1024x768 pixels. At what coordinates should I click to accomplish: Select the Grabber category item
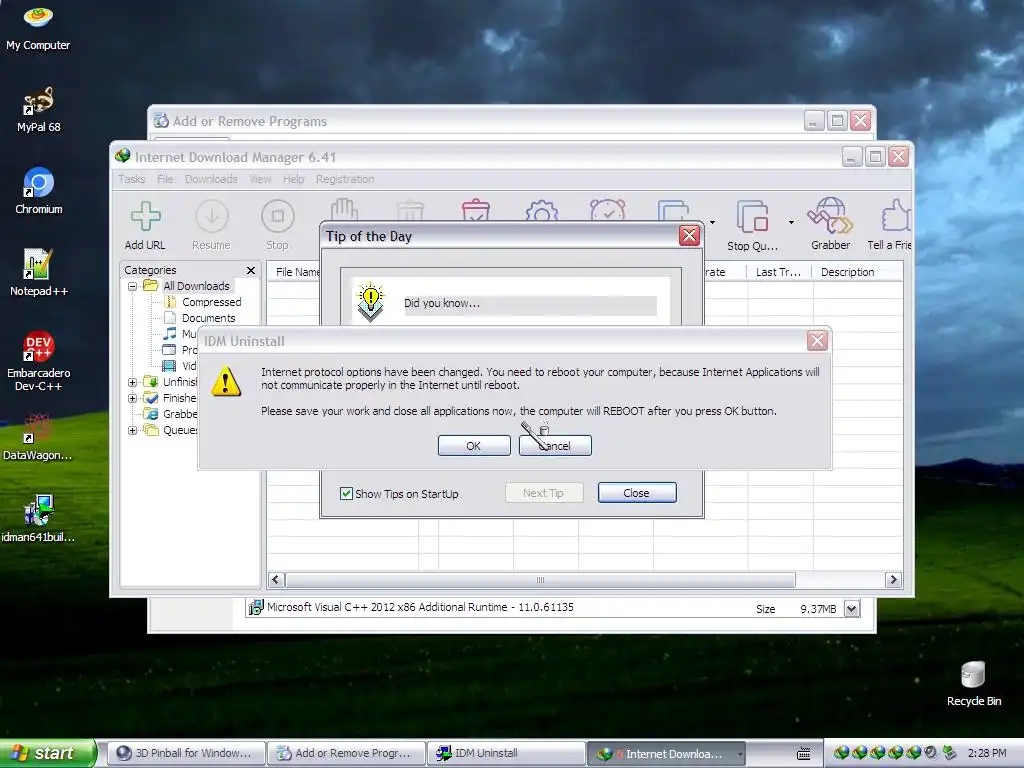pos(171,414)
